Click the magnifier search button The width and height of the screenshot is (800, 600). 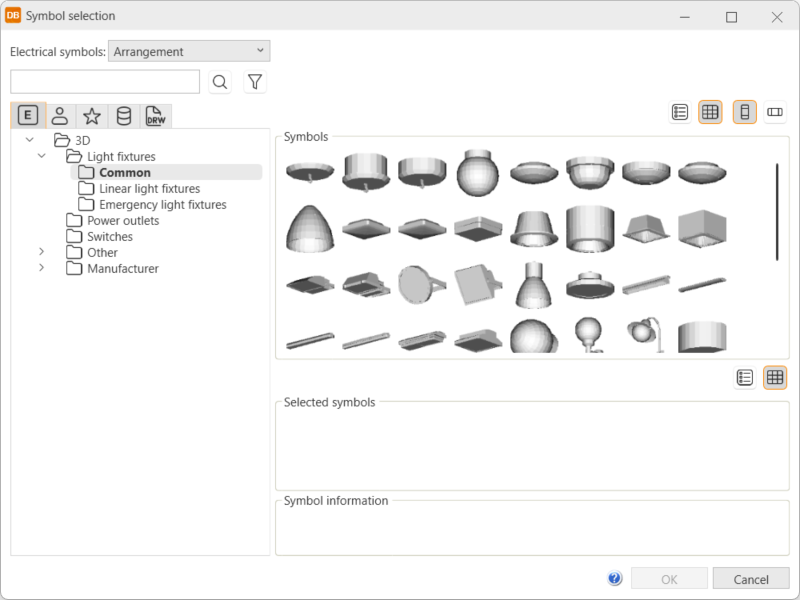click(x=220, y=82)
